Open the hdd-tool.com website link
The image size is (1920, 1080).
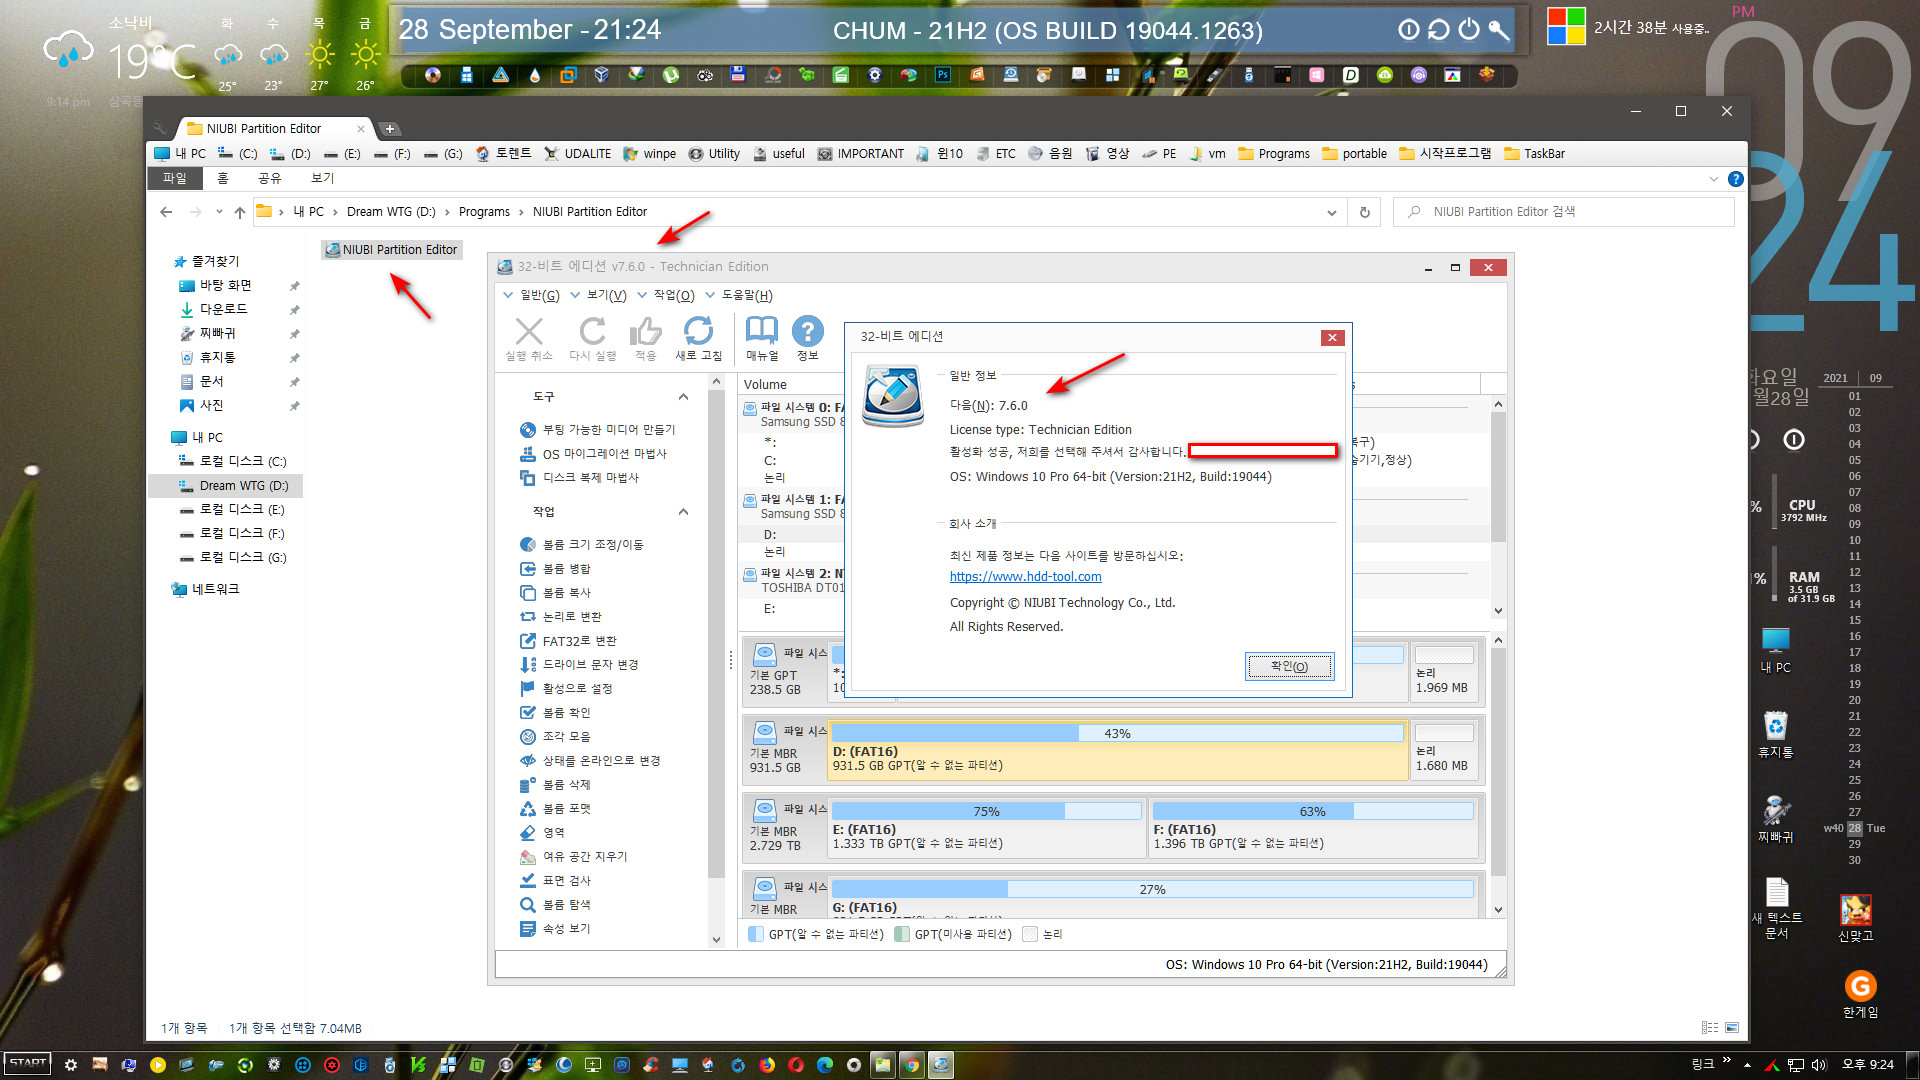tap(1025, 577)
